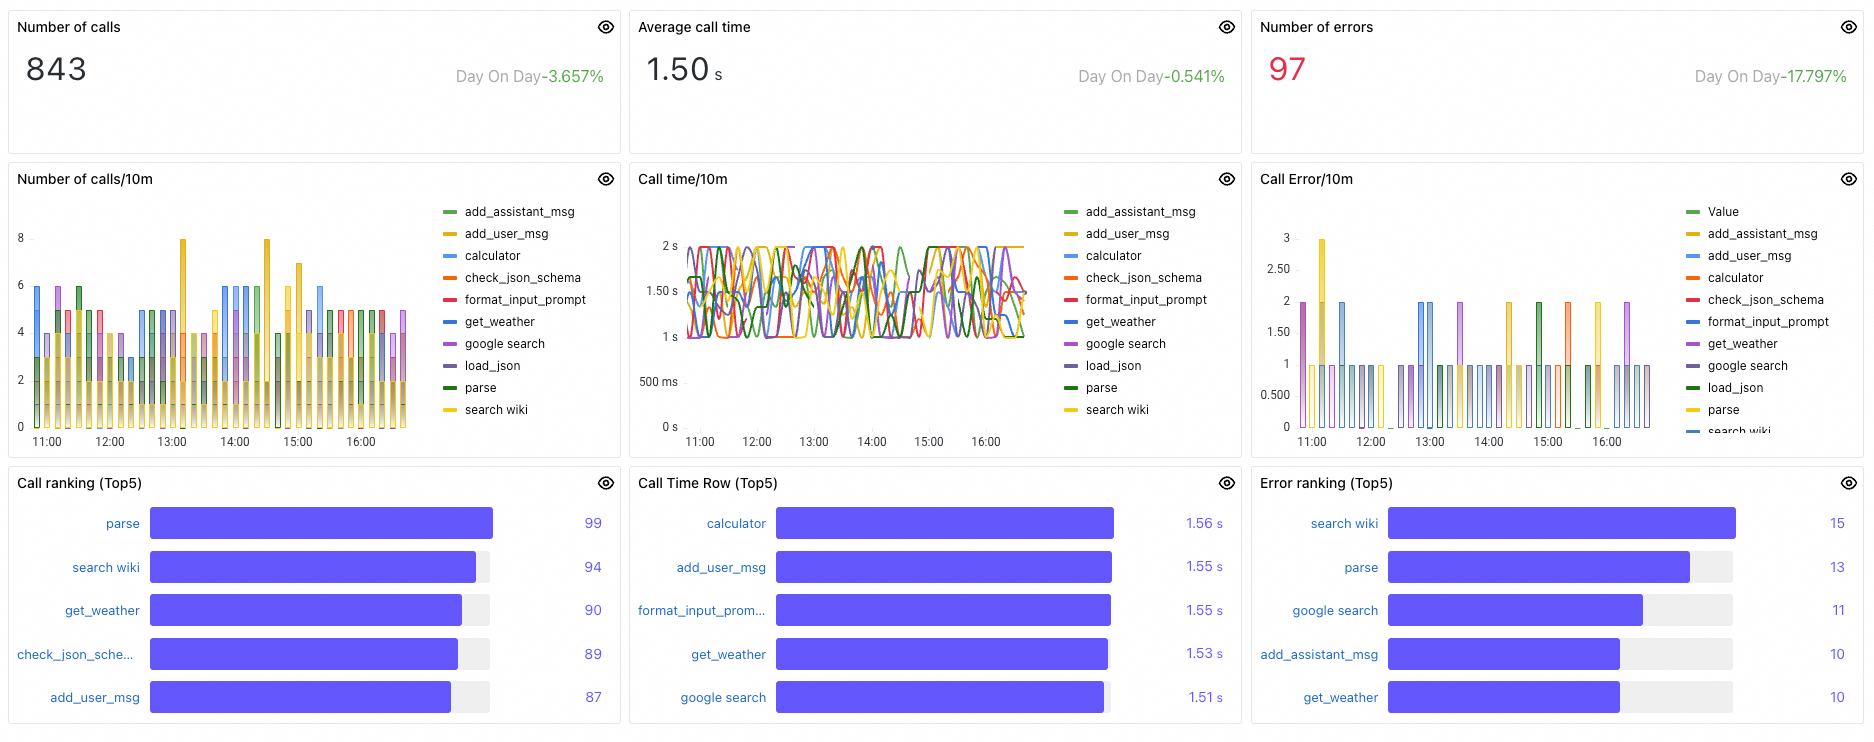Toggle the eye icon on Average call time panel
1874x742 pixels.
[1227, 27]
